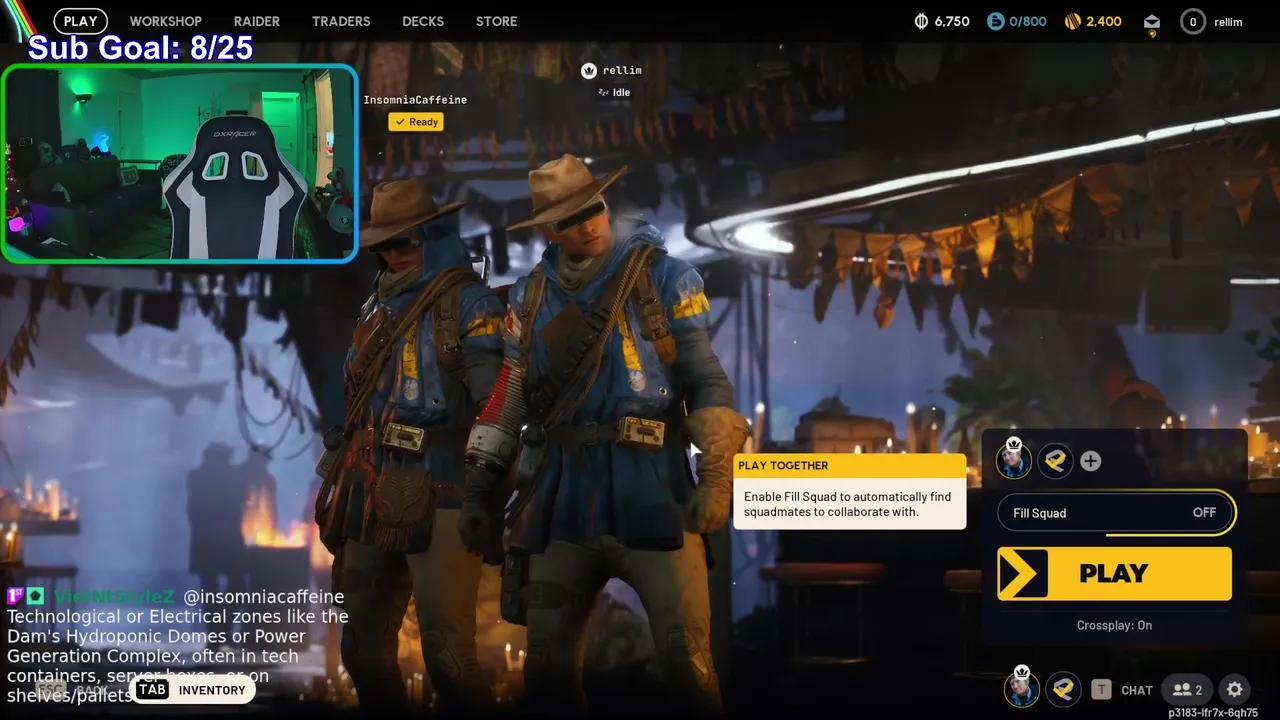Open the rellim profile name at top right
The width and height of the screenshot is (1280, 720).
coord(1228,21)
